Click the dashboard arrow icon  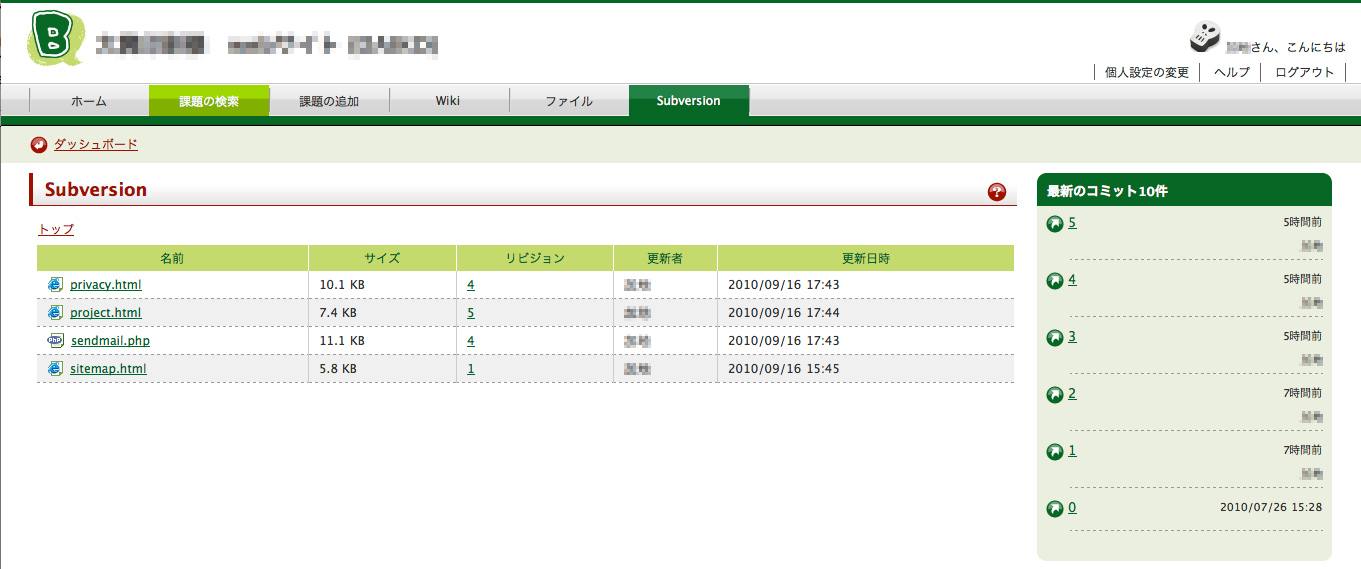(x=39, y=145)
